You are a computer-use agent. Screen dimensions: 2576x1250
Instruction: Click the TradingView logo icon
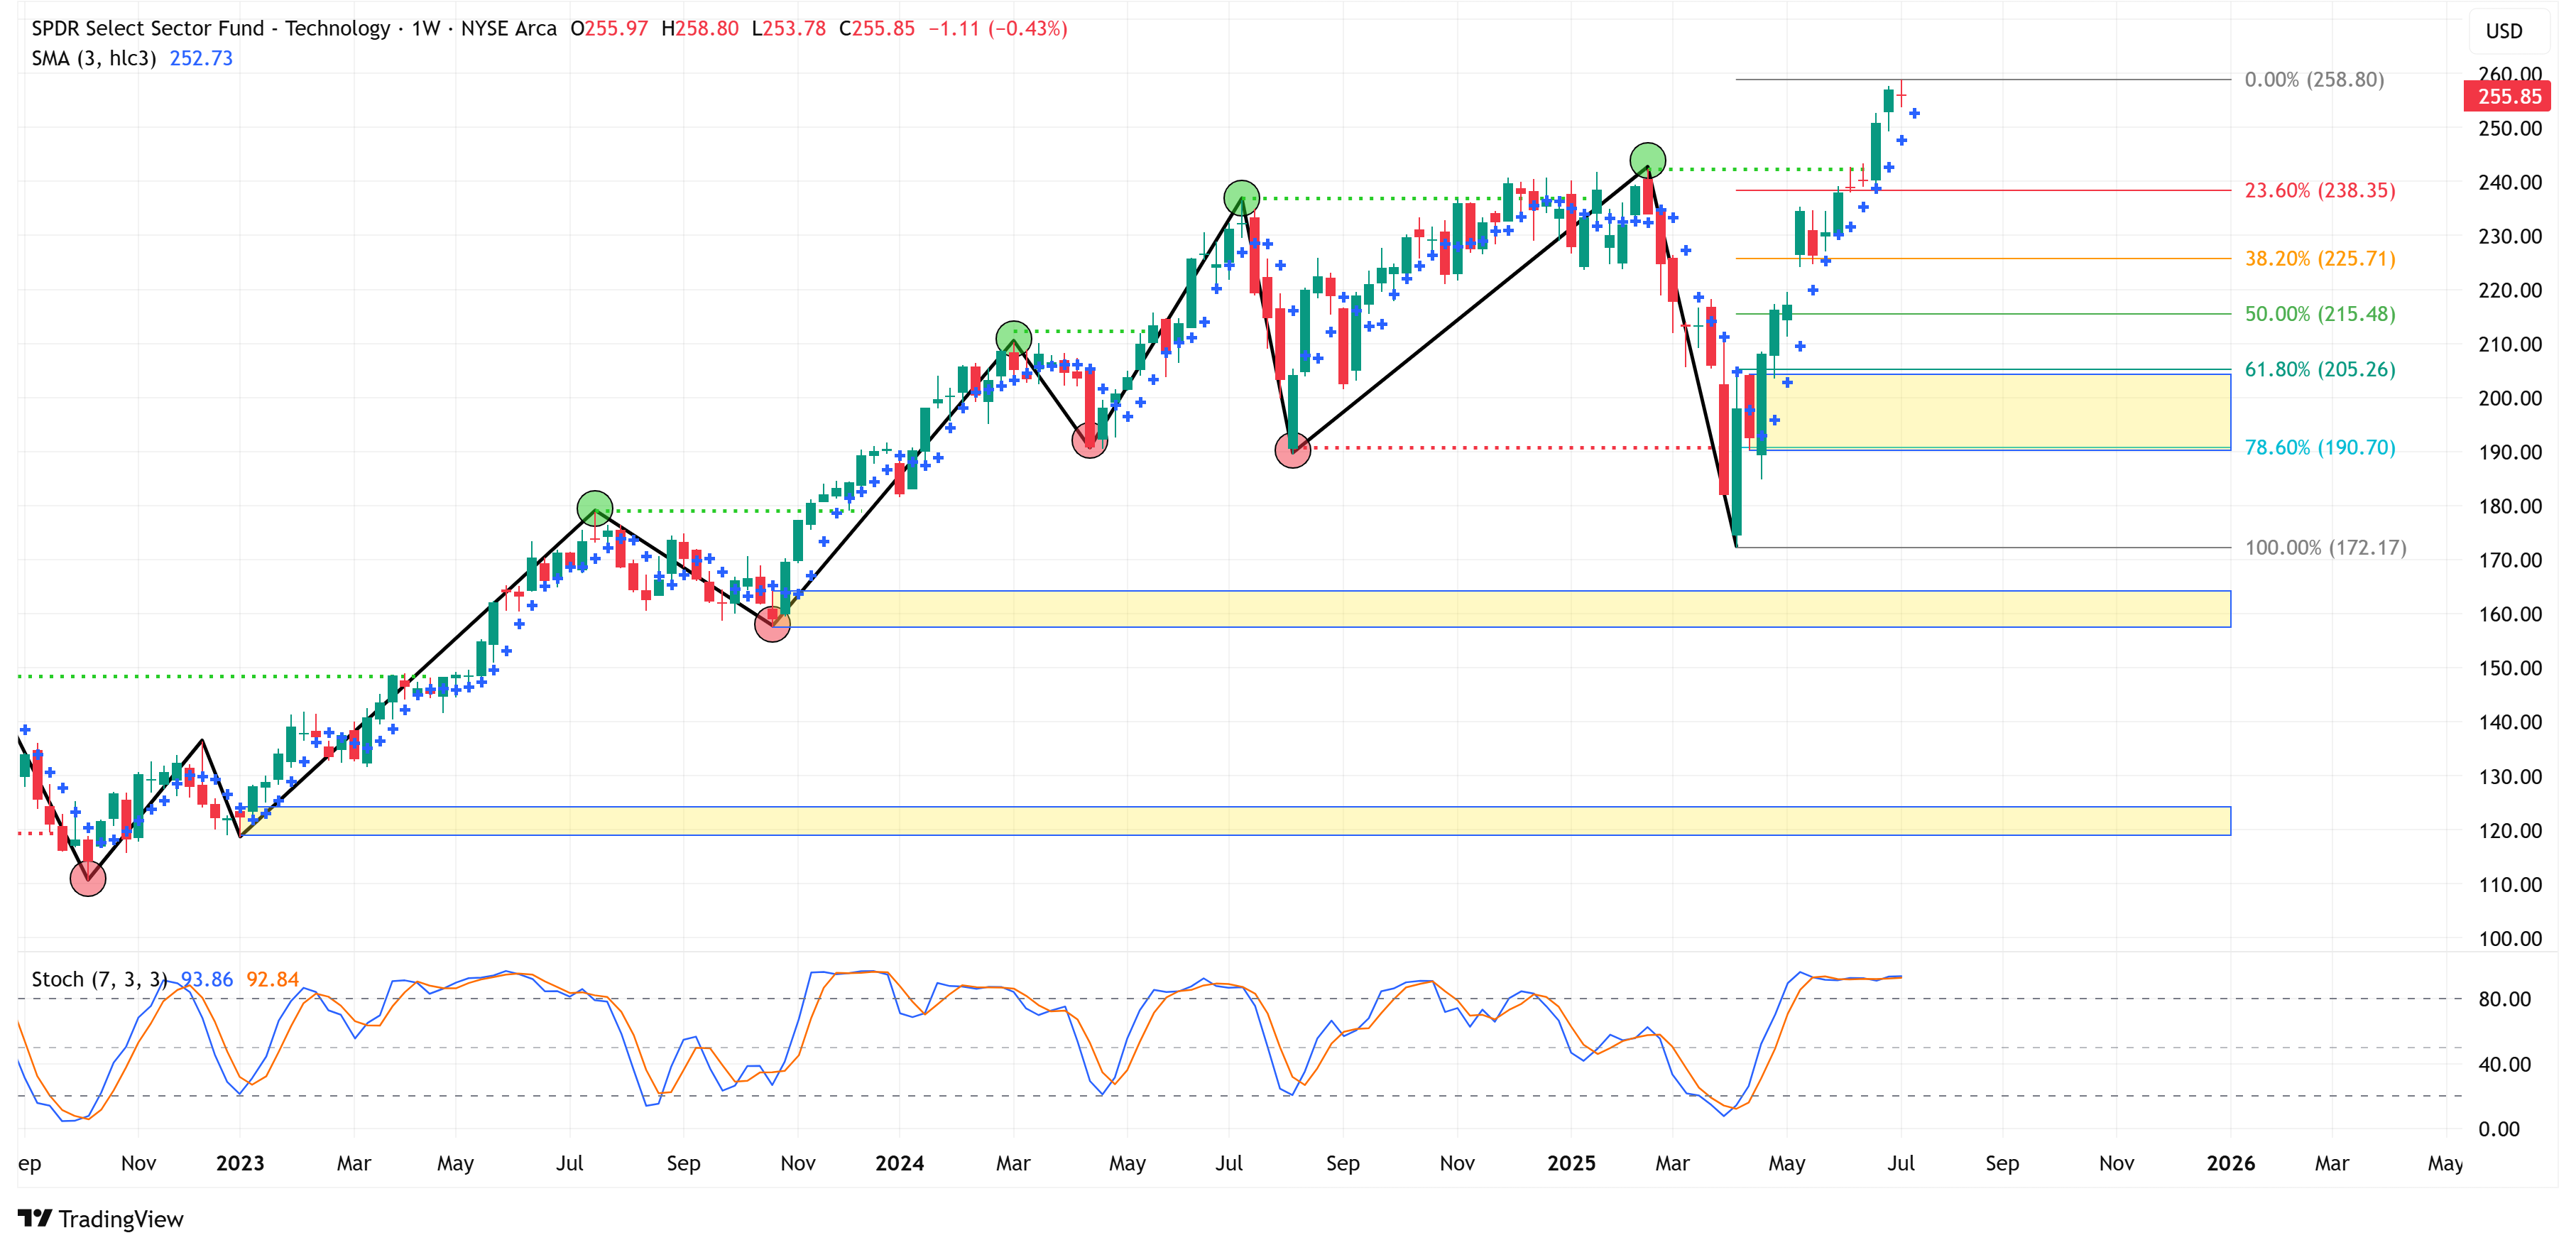pos(35,1218)
